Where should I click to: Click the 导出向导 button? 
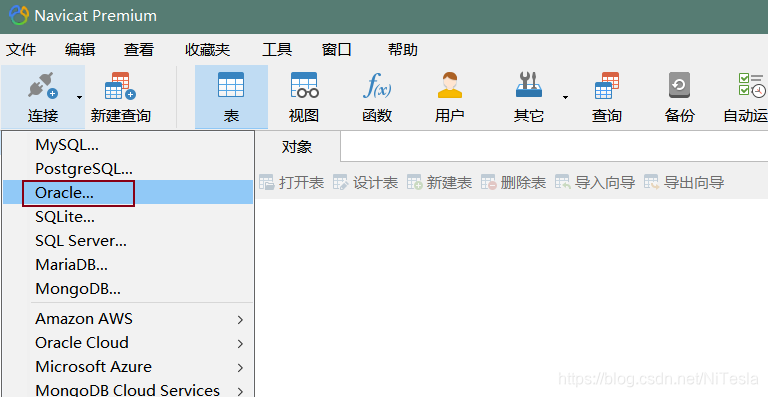684,183
